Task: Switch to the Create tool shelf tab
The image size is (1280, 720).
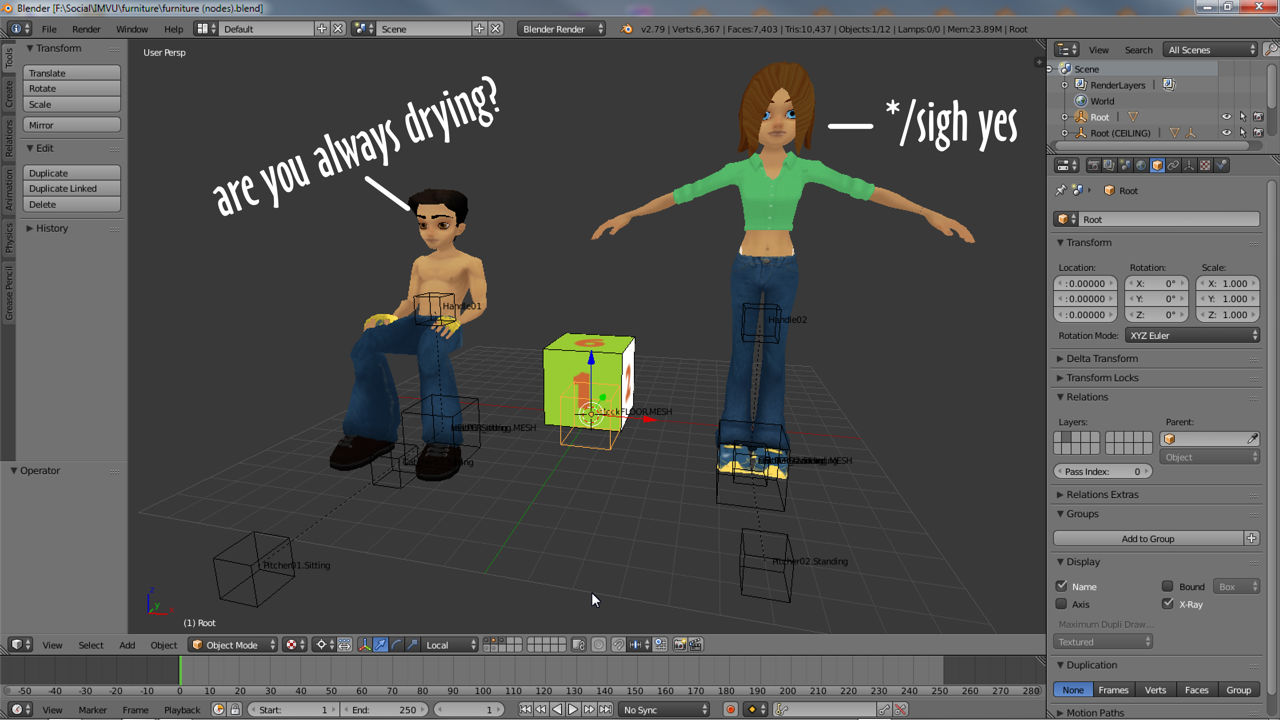Action: point(9,94)
